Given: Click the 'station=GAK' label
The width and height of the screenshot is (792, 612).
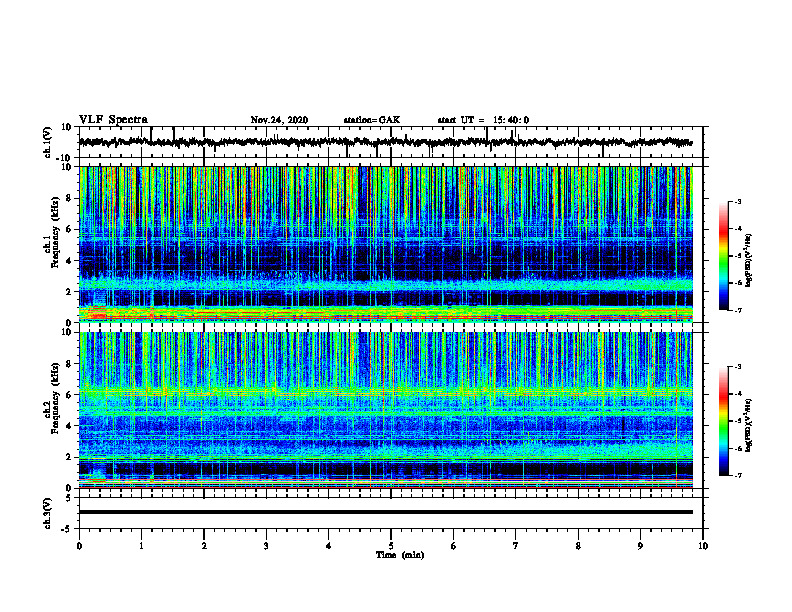Looking at the screenshot, I should [372, 120].
